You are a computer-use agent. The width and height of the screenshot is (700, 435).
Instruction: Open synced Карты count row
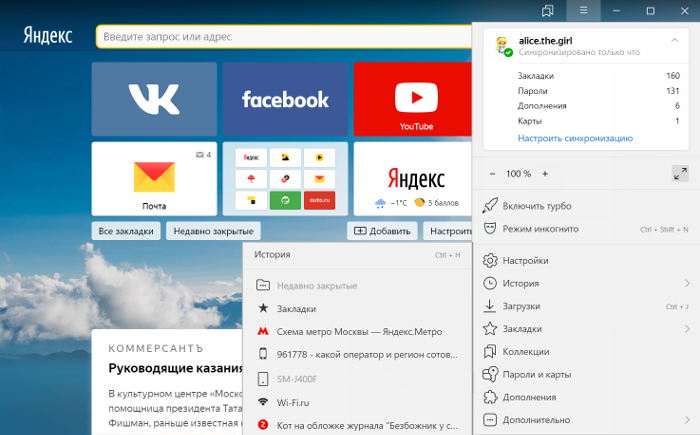pos(598,121)
